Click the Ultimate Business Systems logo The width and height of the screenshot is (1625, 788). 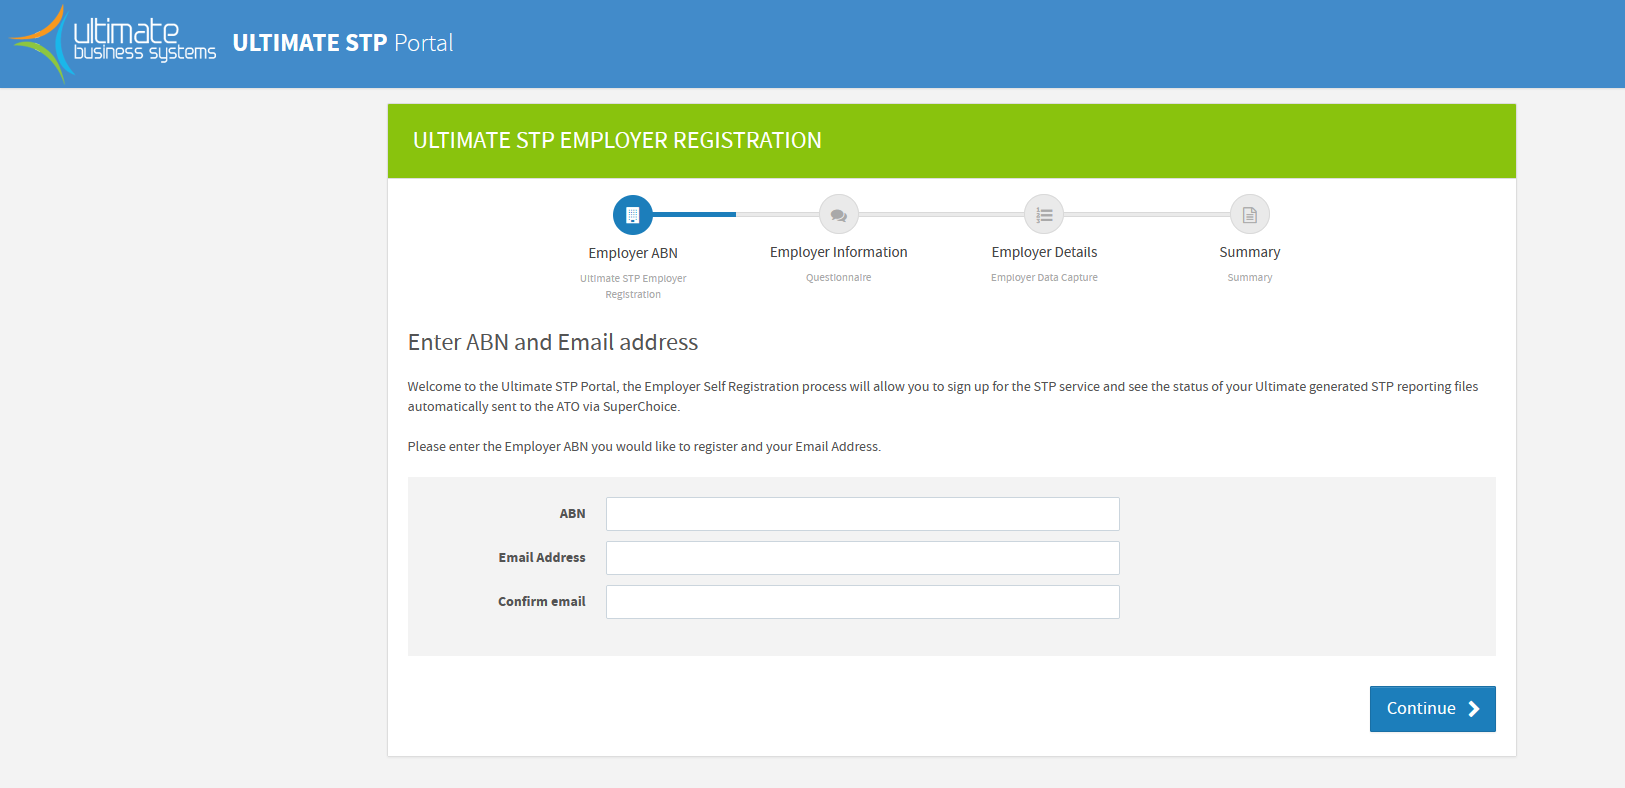112,43
